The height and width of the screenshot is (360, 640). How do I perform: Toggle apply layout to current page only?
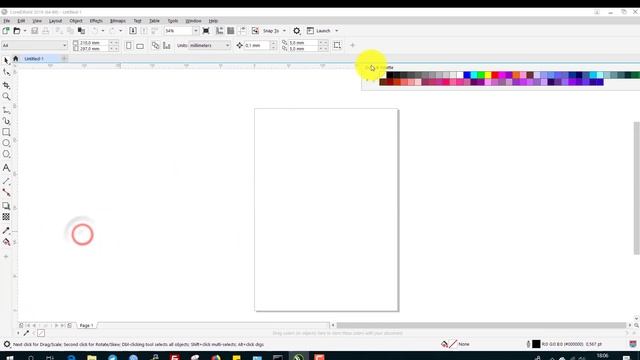[167, 45]
